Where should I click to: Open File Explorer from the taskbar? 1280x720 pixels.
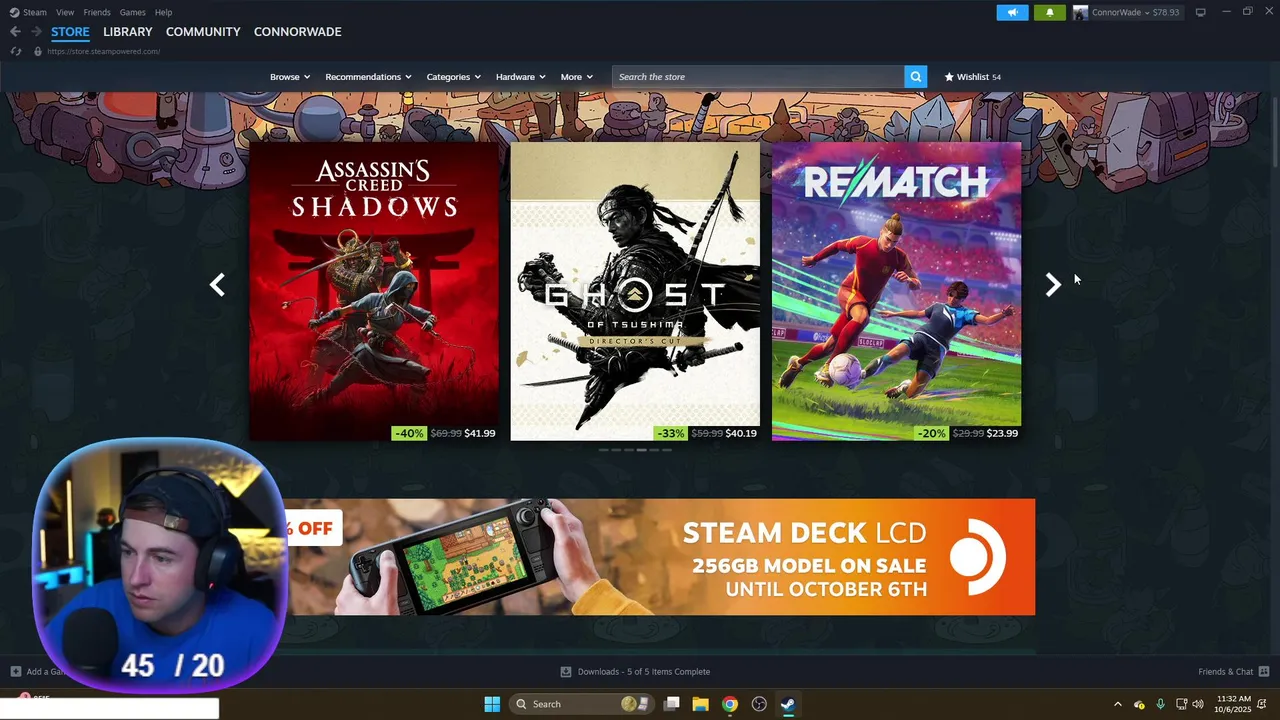pyautogui.click(x=700, y=704)
